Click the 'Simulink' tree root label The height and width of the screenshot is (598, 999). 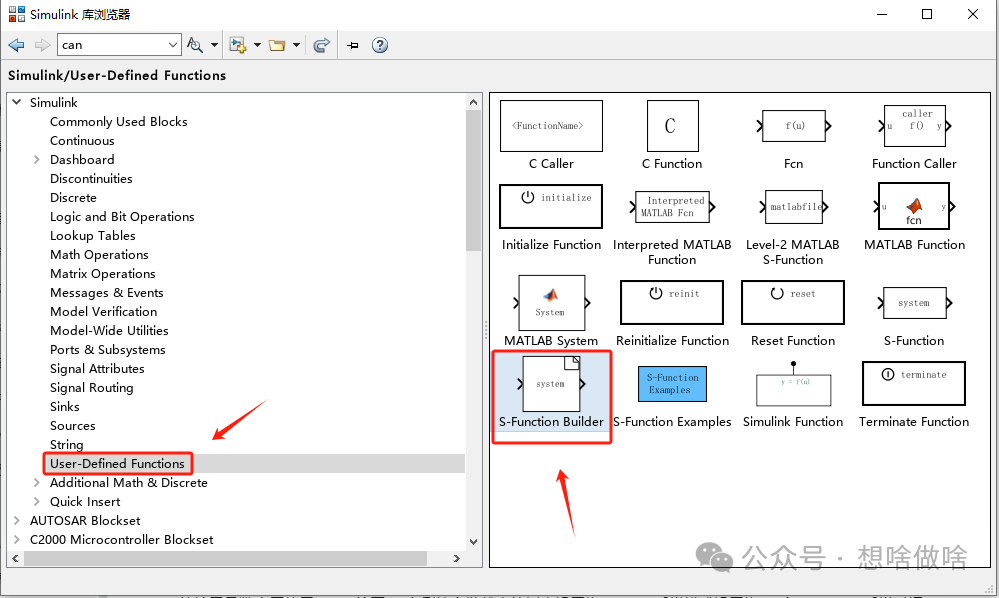(x=54, y=103)
